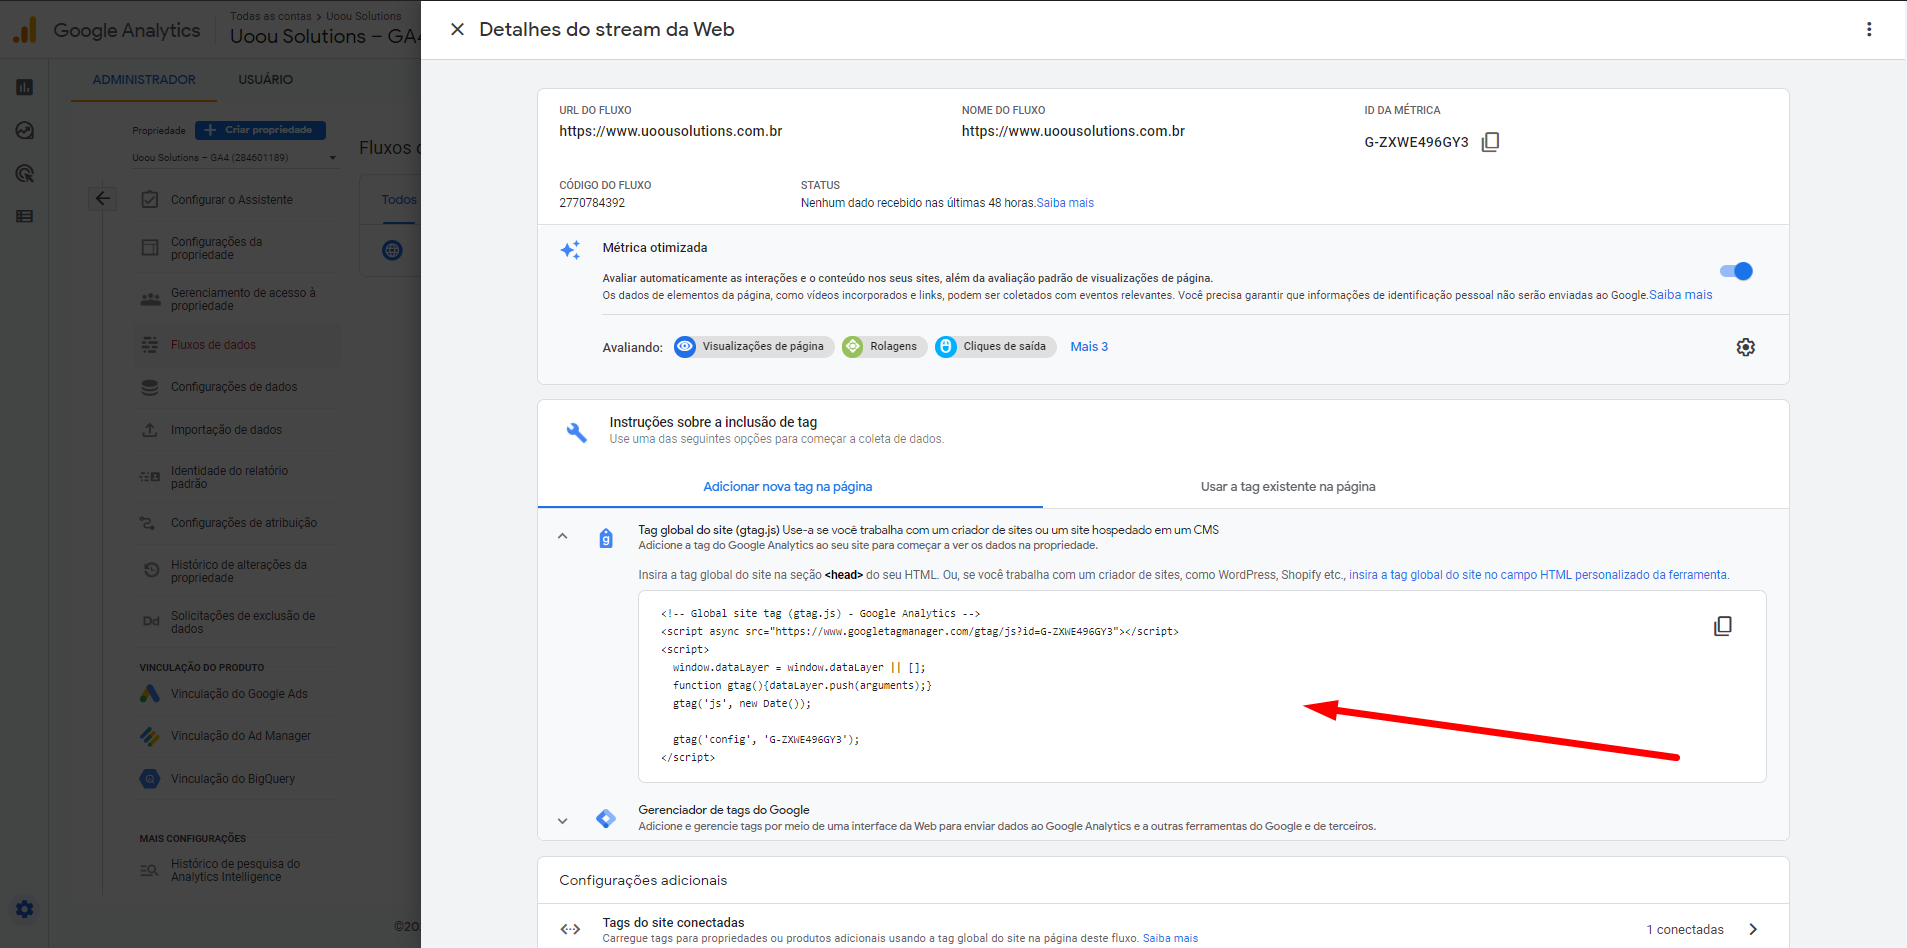
Task: Collapse the Tag global do site section
Action: pyautogui.click(x=563, y=537)
